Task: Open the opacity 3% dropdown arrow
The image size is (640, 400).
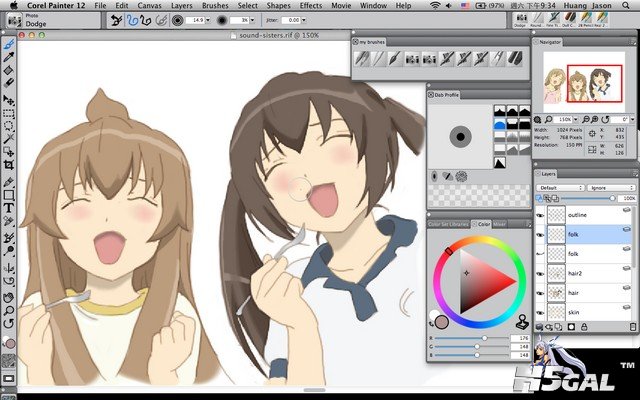Action: (252, 20)
